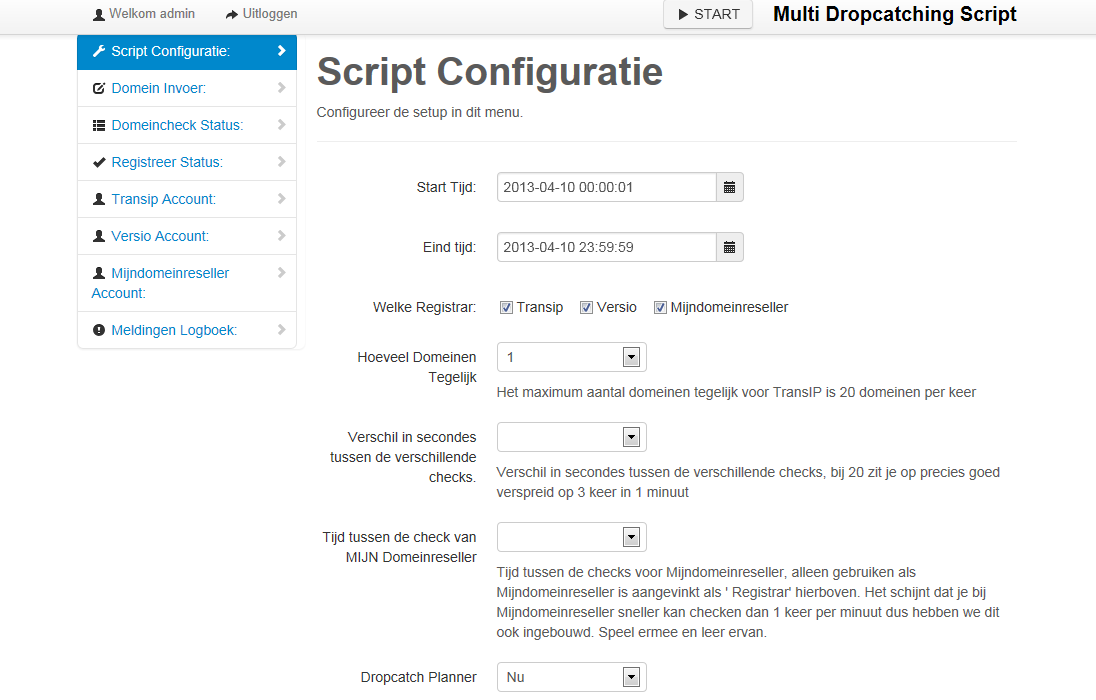Open the Hoeveel Domeinen Tegelijk dropdown
This screenshot has height=700, width=1096.
pyautogui.click(x=571, y=357)
